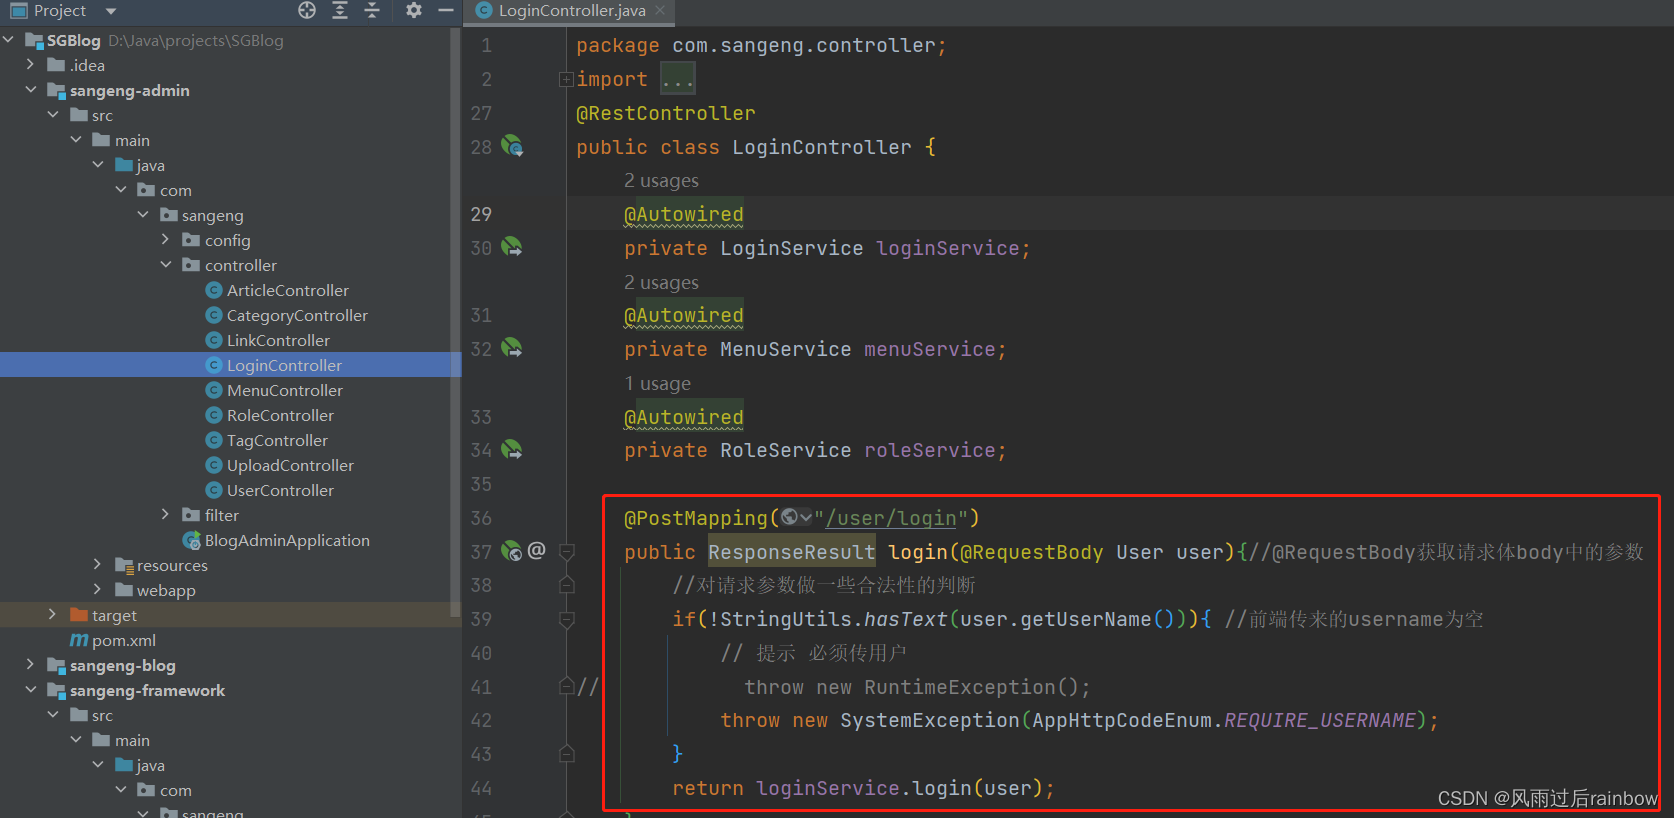
Task: Click the SystemException class name
Action: click(x=930, y=720)
